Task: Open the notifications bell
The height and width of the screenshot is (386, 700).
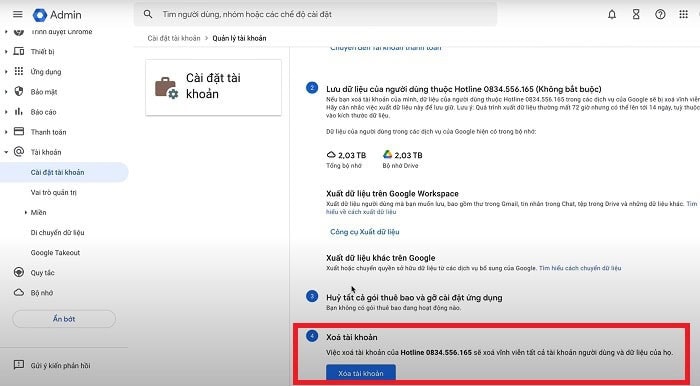Action: point(612,14)
